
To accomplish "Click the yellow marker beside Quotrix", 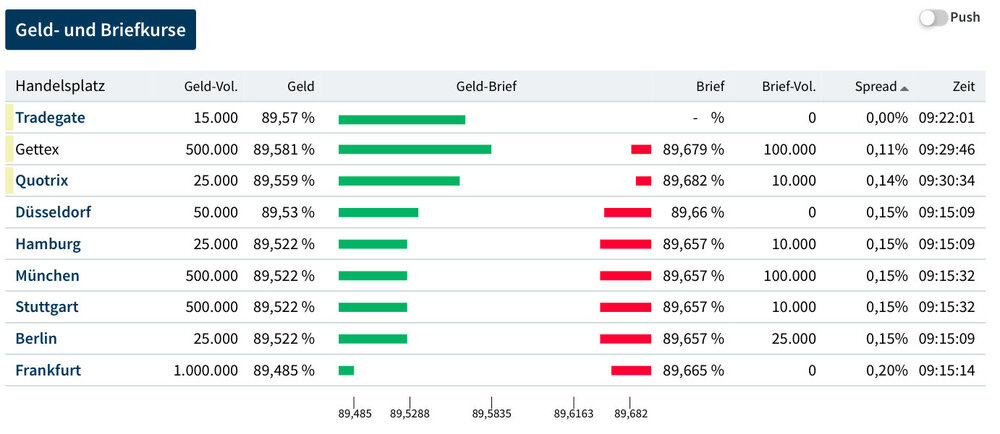I will pyautogui.click(x=9, y=181).
